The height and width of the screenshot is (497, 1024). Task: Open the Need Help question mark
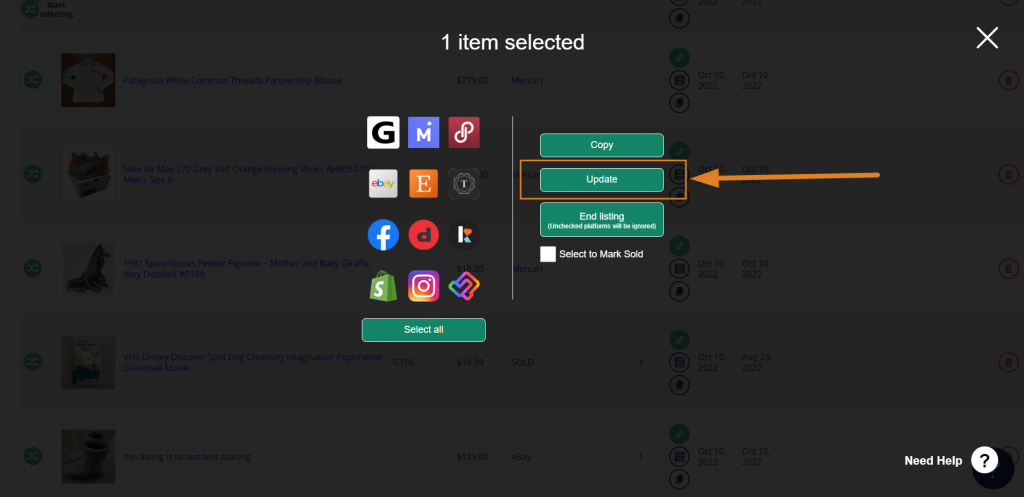[x=984, y=460]
